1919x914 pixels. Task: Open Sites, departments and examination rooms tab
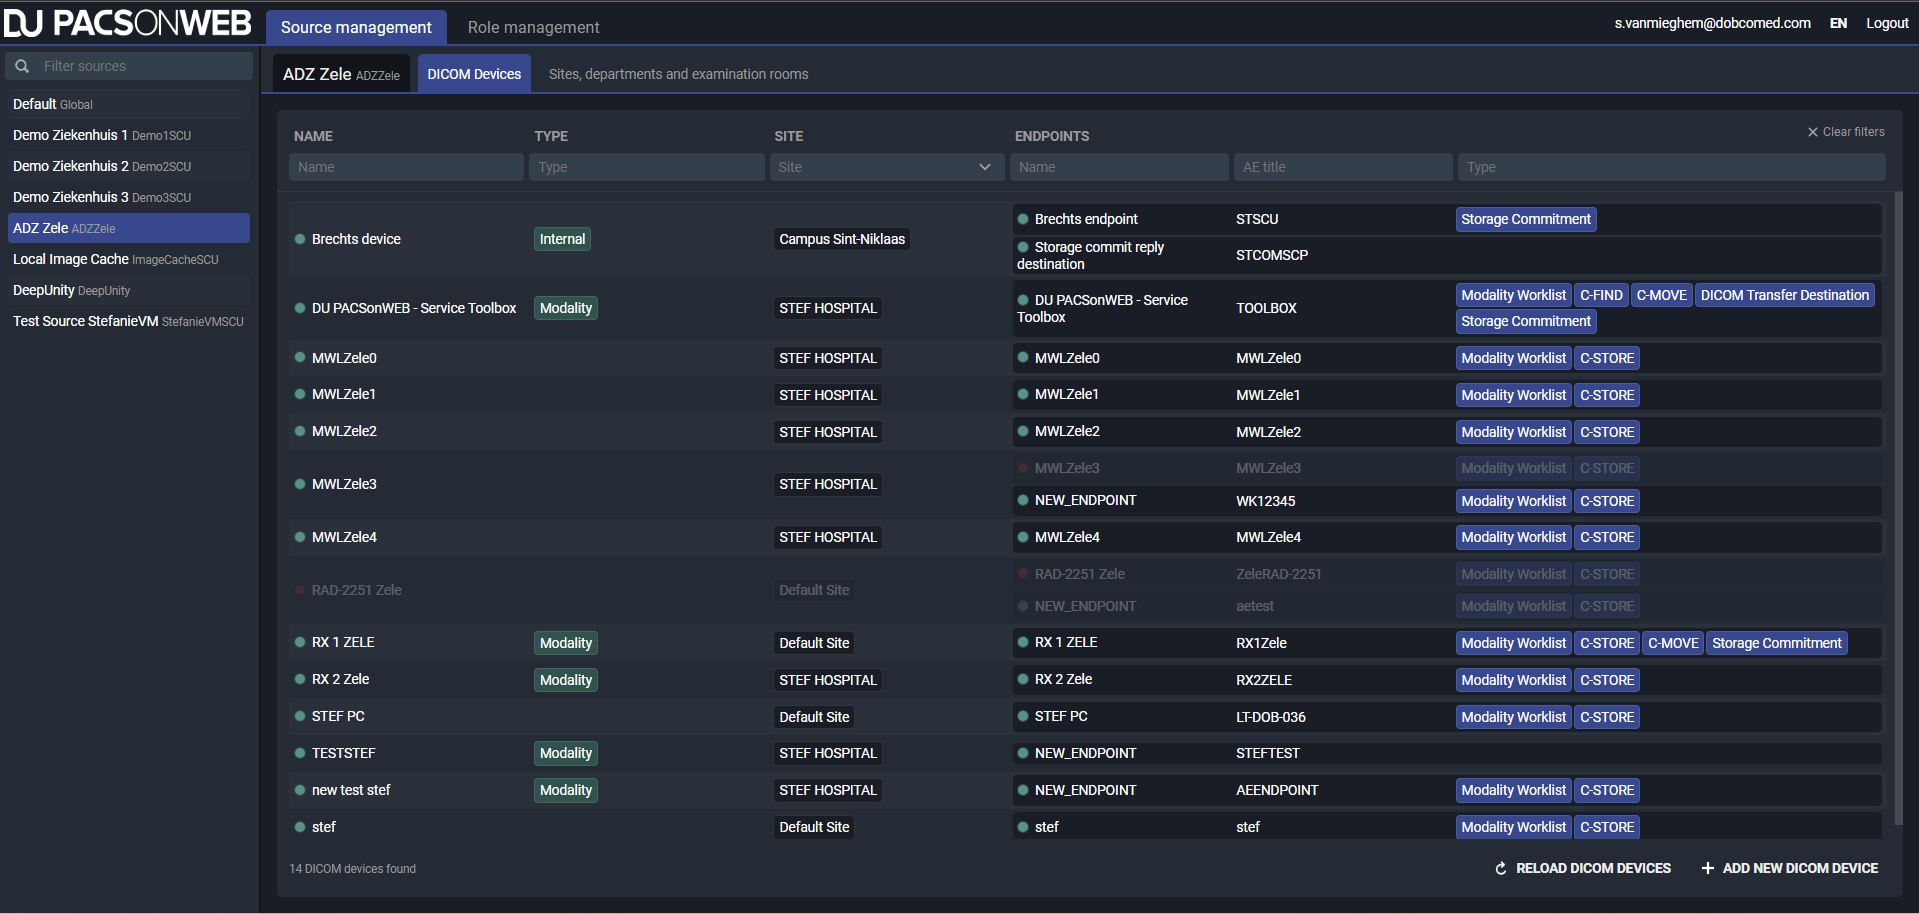(x=678, y=74)
